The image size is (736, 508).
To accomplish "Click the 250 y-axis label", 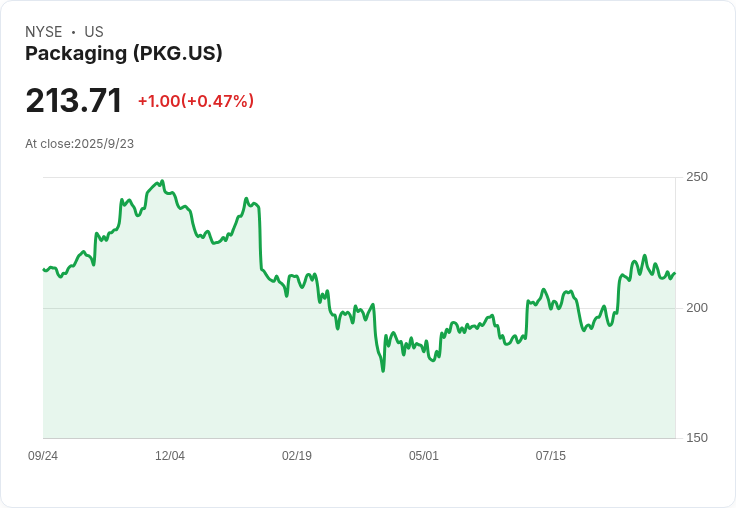I will click(x=696, y=177).
